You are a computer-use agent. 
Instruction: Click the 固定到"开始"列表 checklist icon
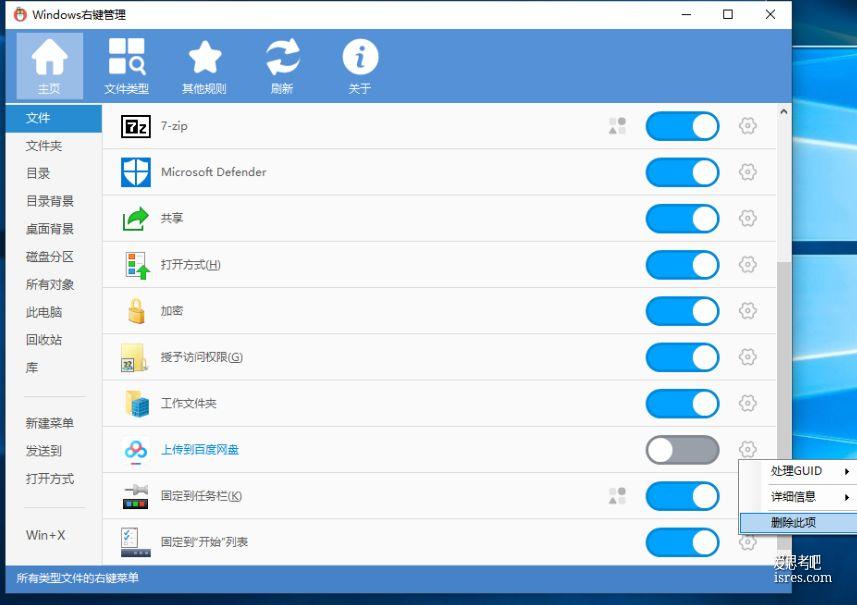(136, 542)
